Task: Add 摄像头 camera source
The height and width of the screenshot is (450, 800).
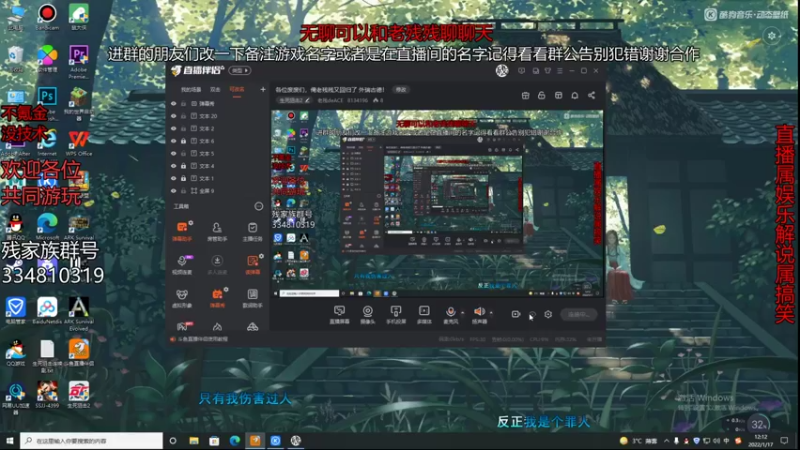Action: (367, 314)
